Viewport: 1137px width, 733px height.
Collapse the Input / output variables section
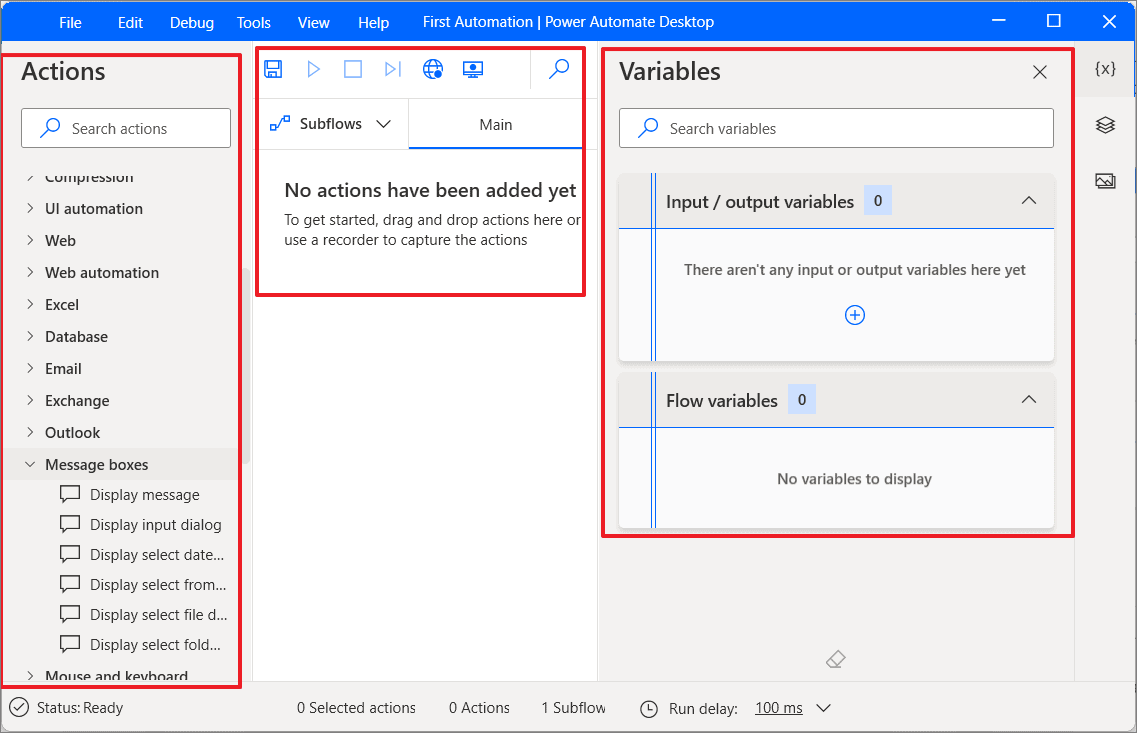pos(1029,200)
